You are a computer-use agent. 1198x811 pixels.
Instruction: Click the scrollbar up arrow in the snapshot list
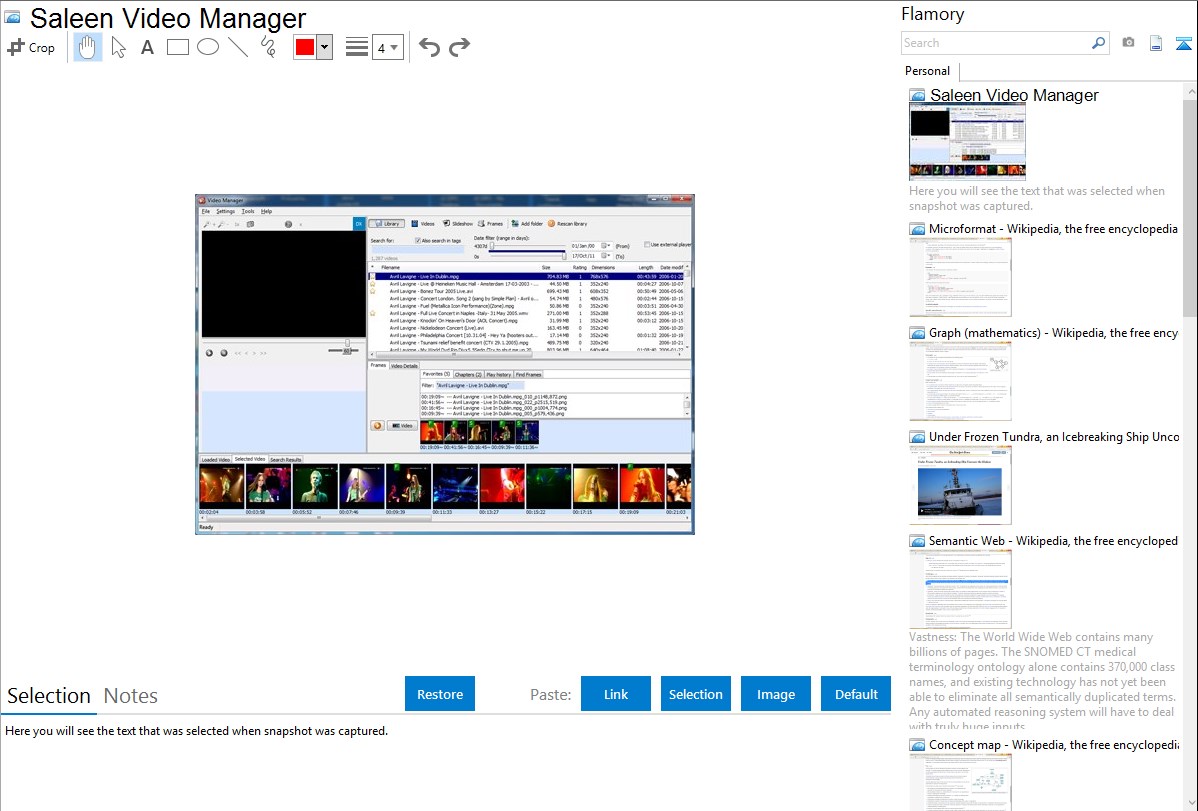(x=1190, y=90)
